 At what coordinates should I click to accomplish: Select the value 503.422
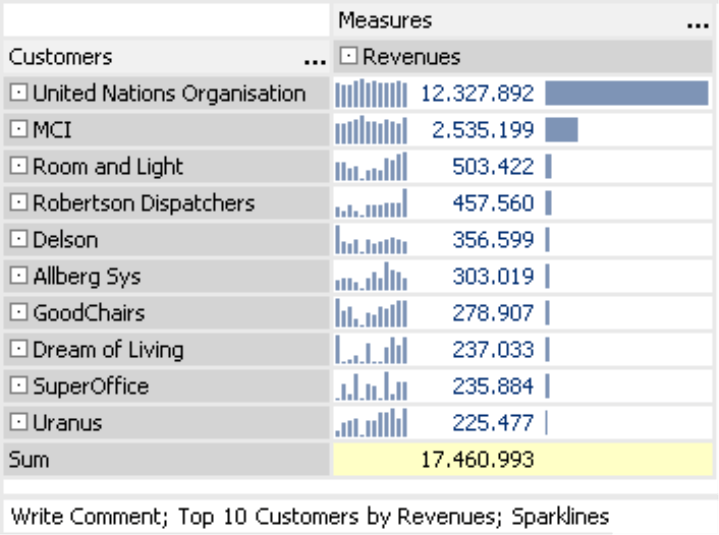[493, 167]
